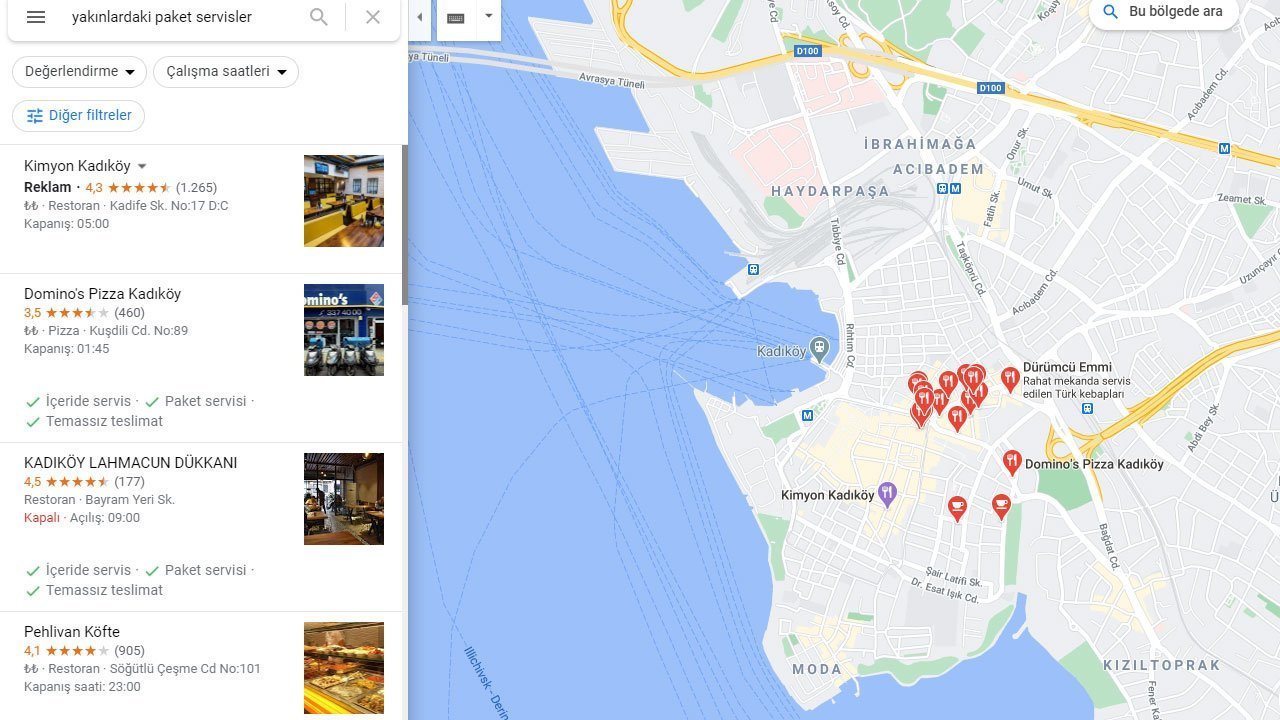
Task: Click Kimyon Kadıköy purple map marker
Action: pyautogui.click(x=887, y=494)
